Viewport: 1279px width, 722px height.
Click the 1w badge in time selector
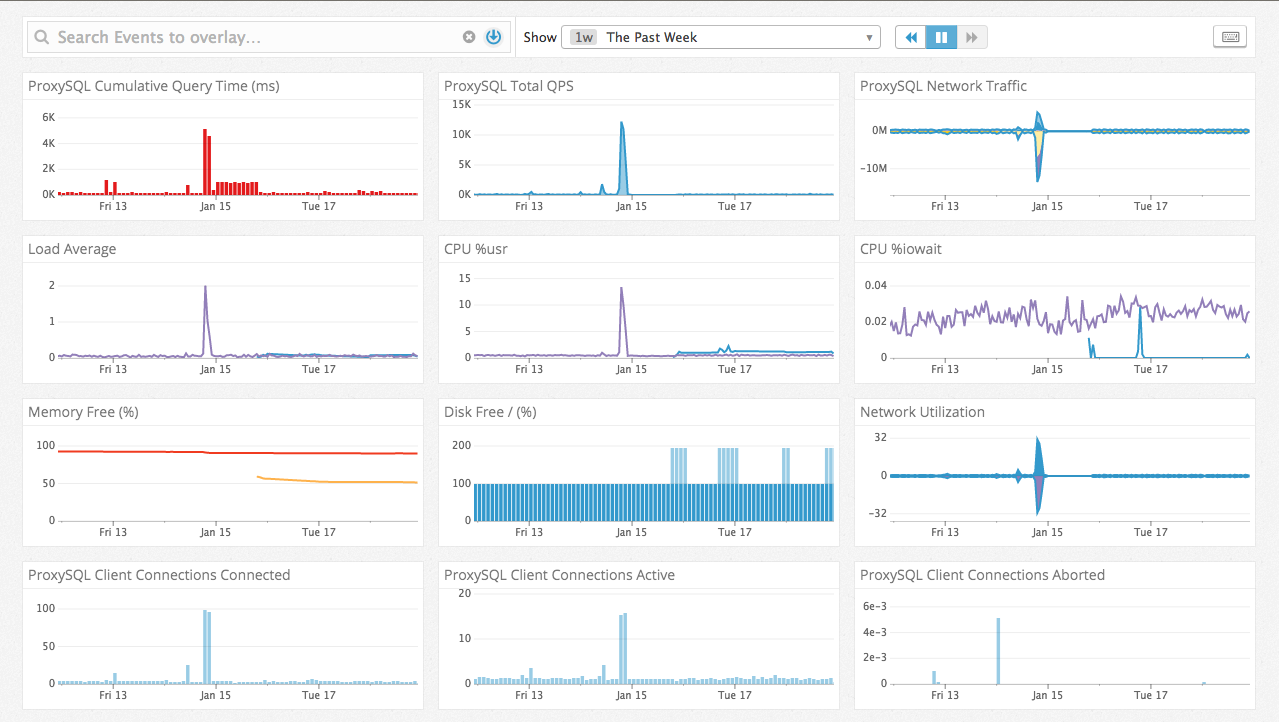[x=584, y=37]
